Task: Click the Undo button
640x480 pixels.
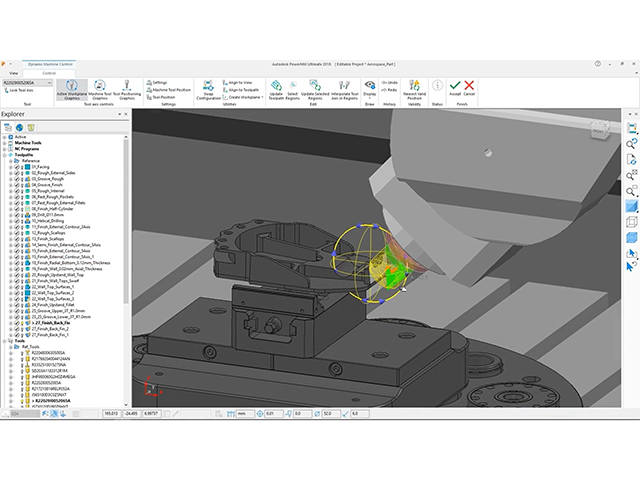Action: point(390,83)
